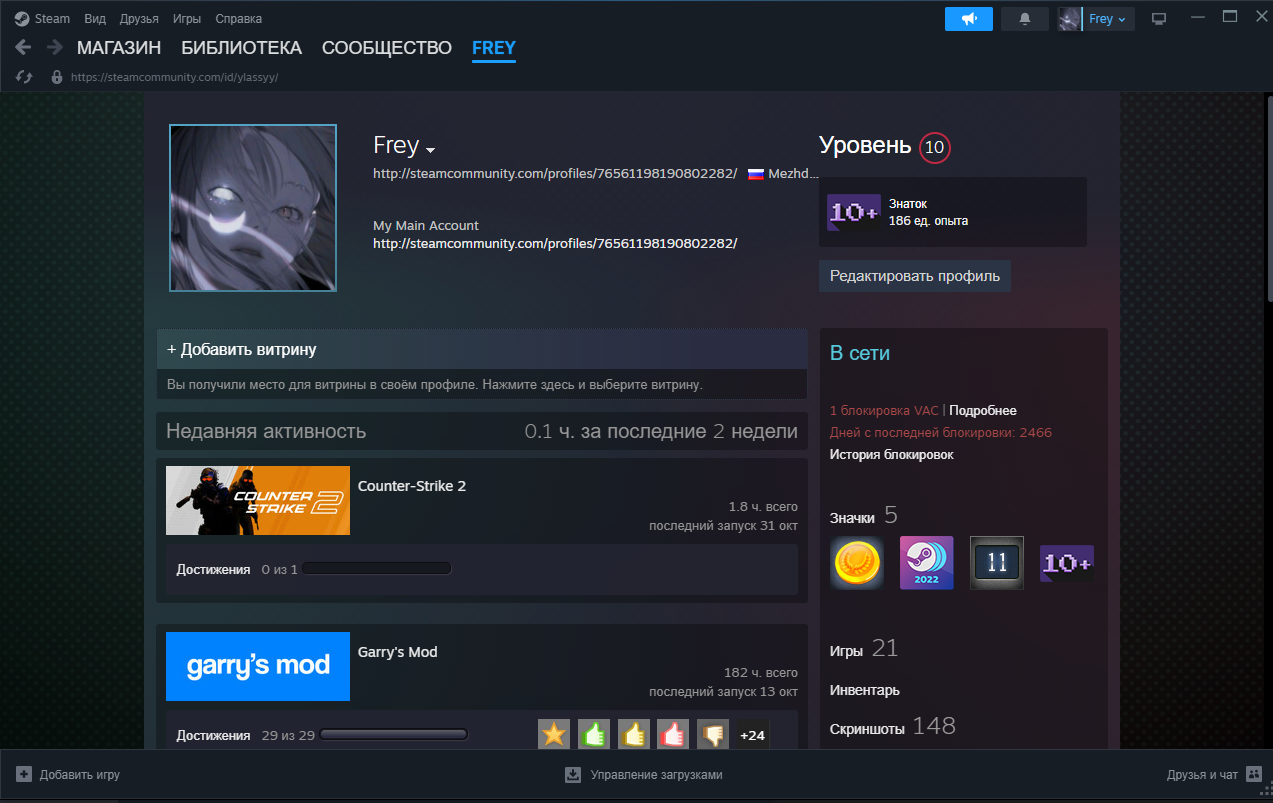
Task: Click the plus icon beside Добавить игру
Action: click(24, 774)
